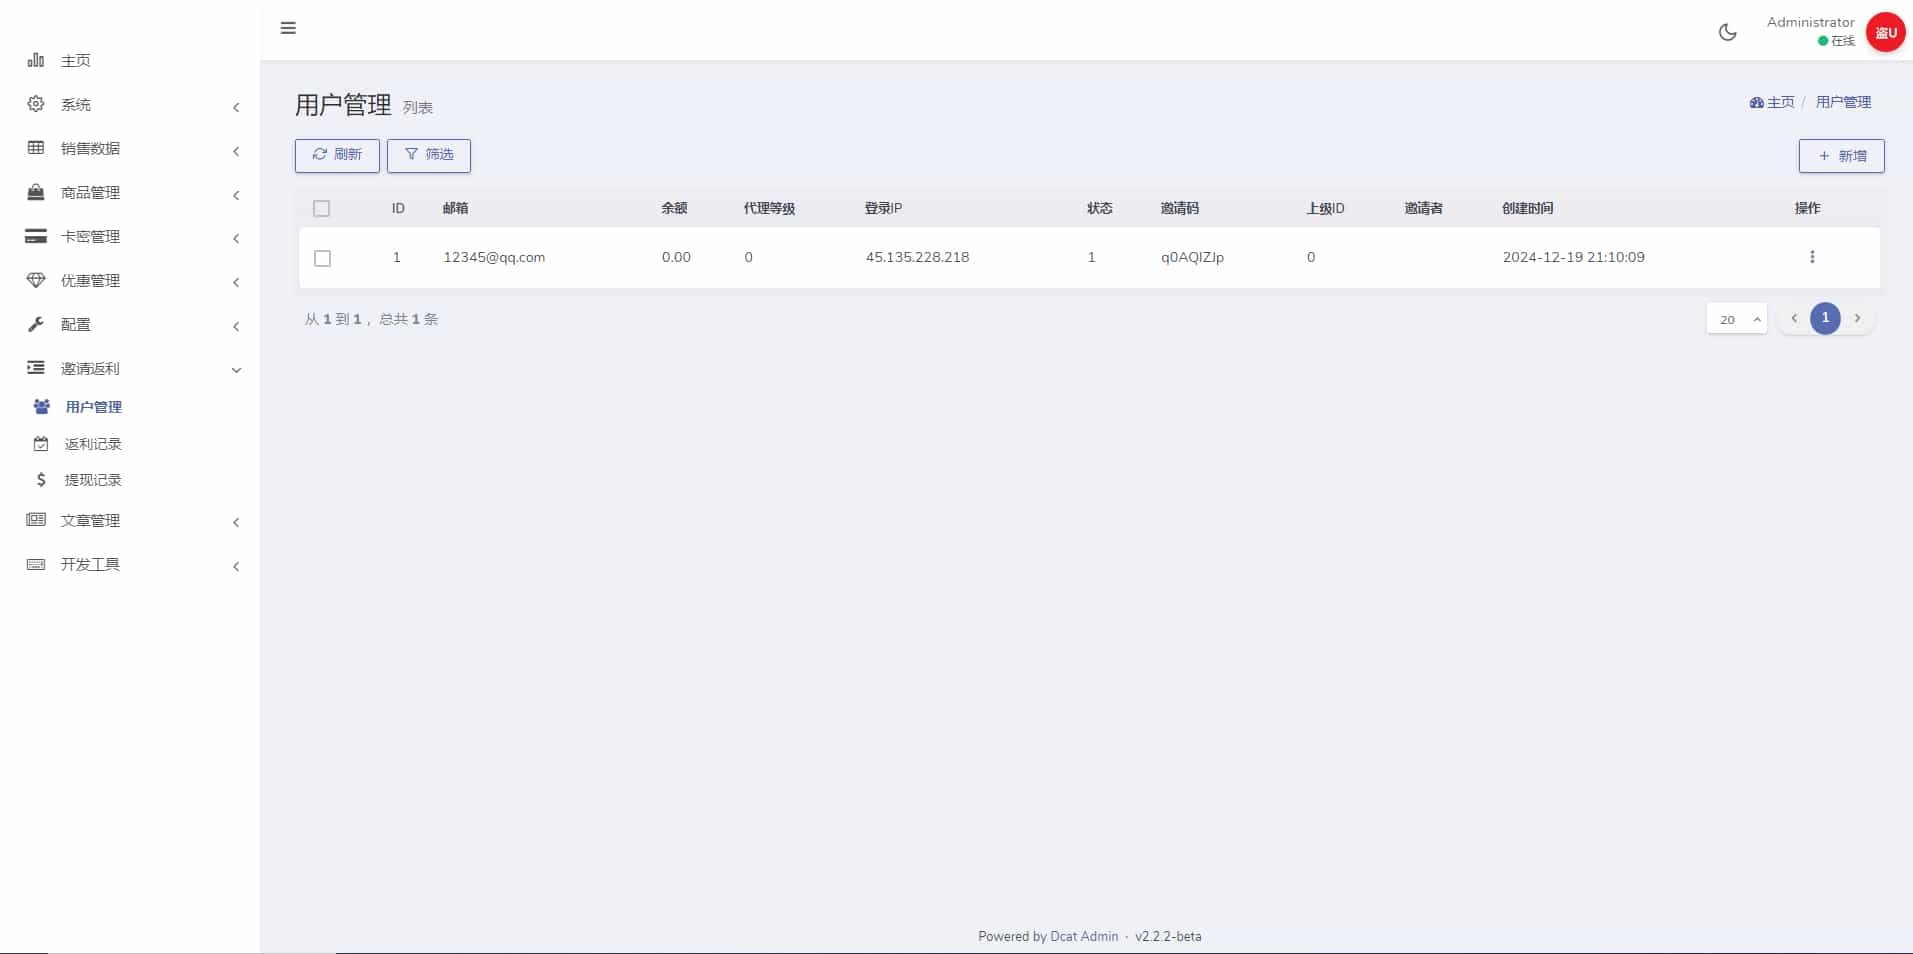Open the row actions three-dot menu
Image resolution: width=1913 pixels, height=954 pixels.
pos(1813,257)
